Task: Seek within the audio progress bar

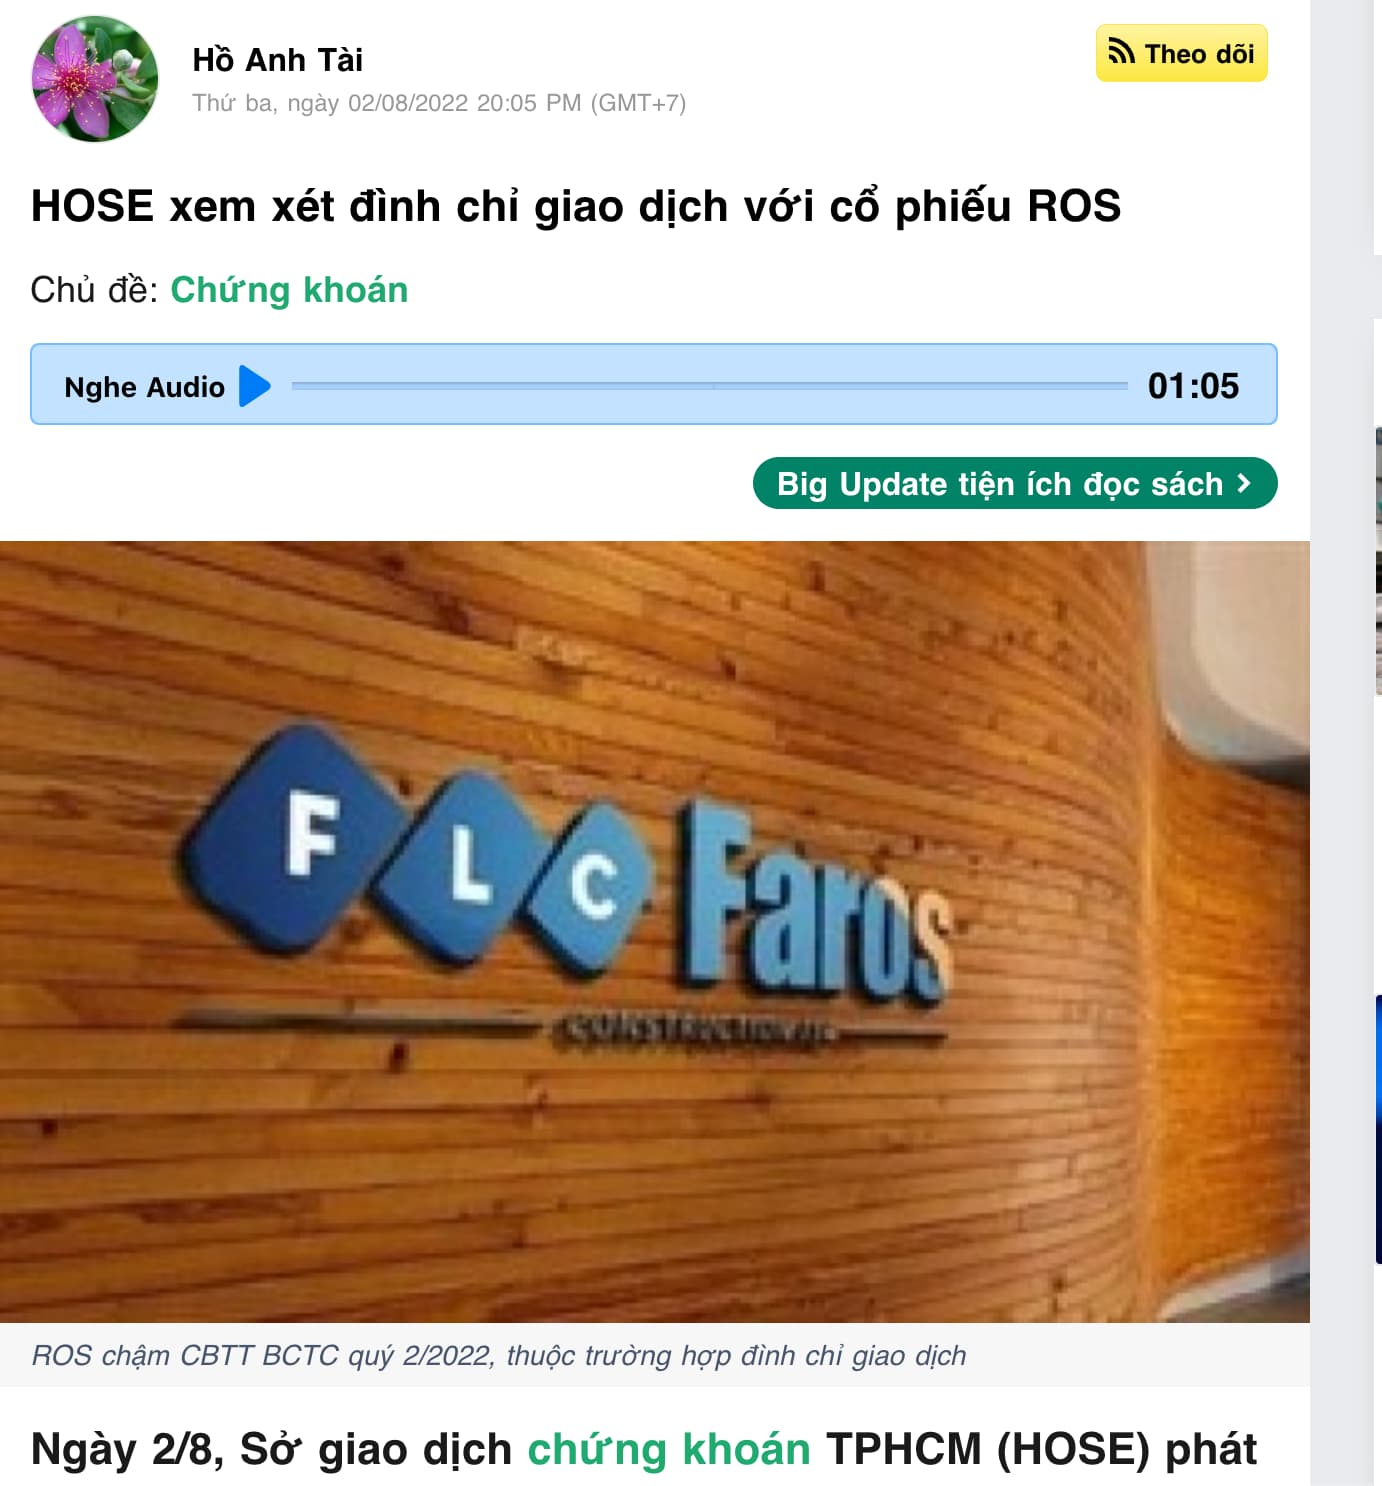Action: tap(709, 385)
